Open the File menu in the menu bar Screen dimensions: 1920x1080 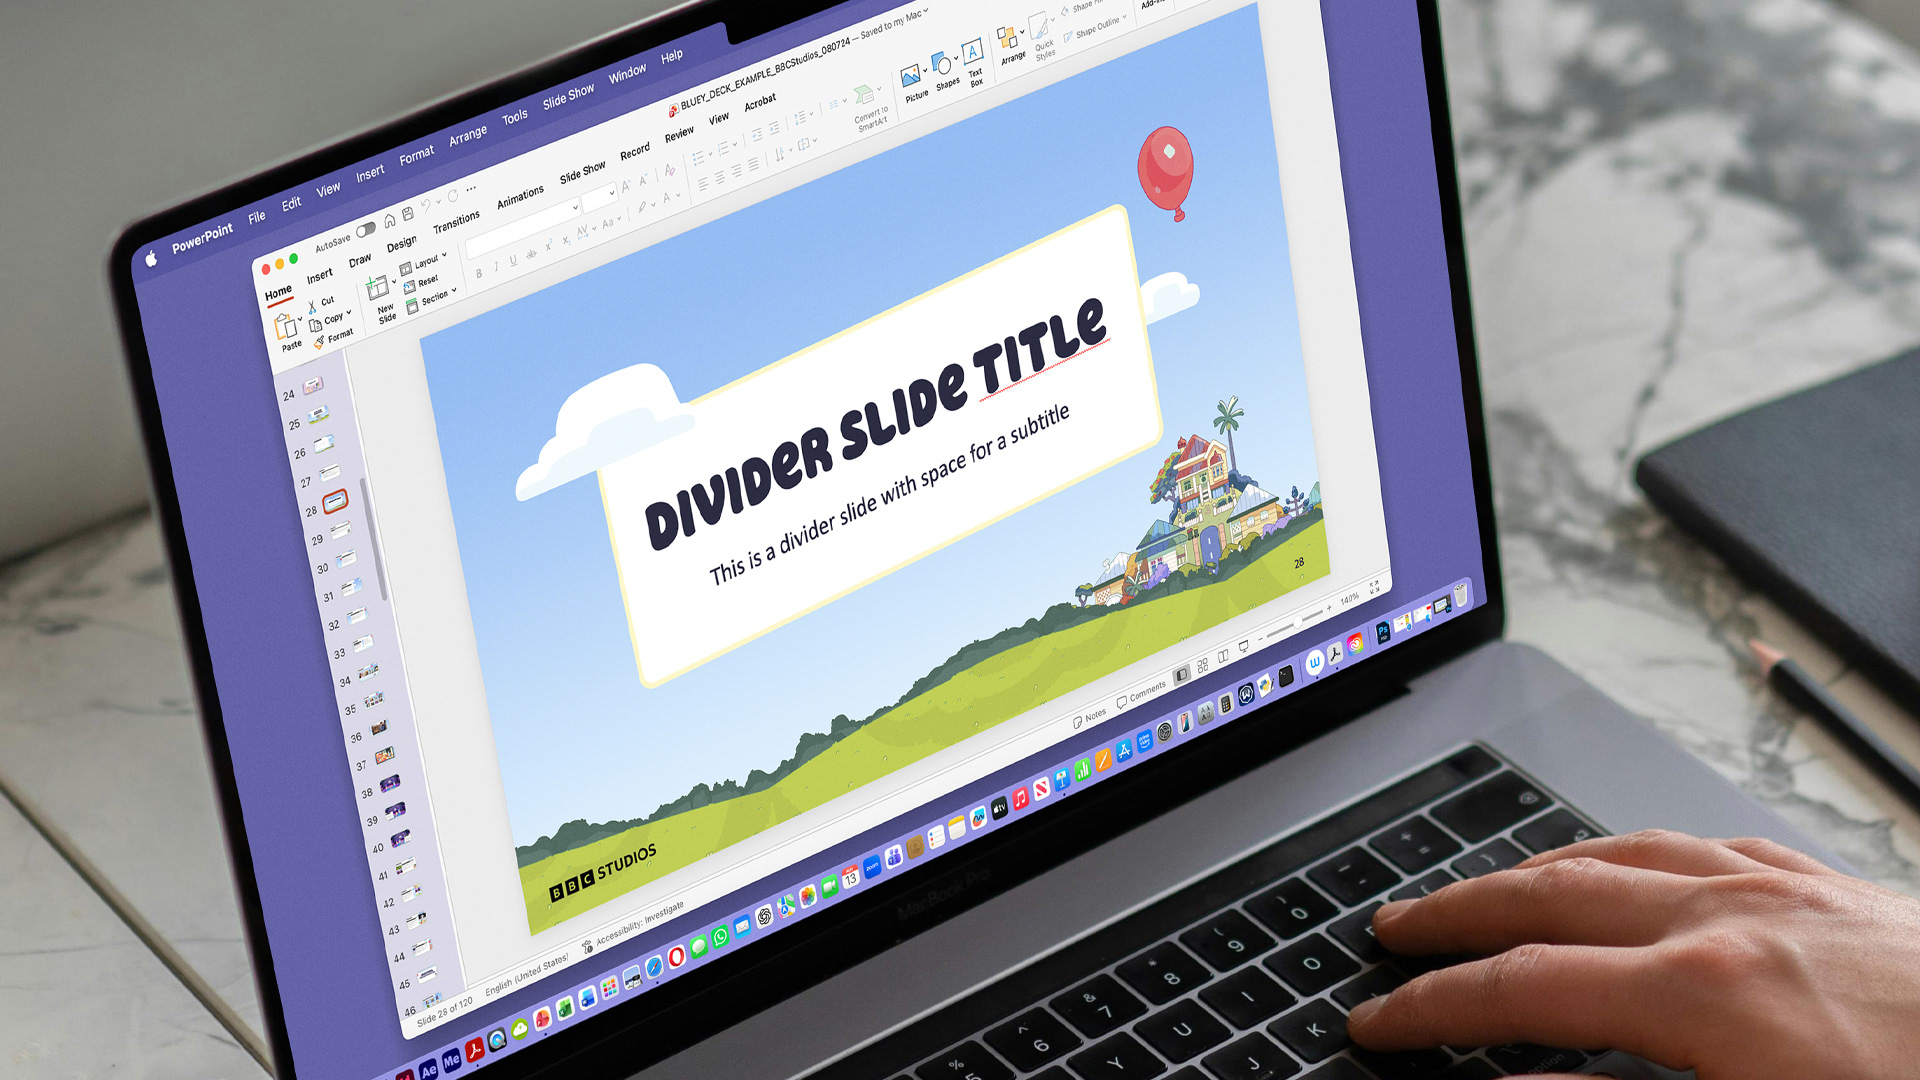pyautogui.click(x=257, y=216)
